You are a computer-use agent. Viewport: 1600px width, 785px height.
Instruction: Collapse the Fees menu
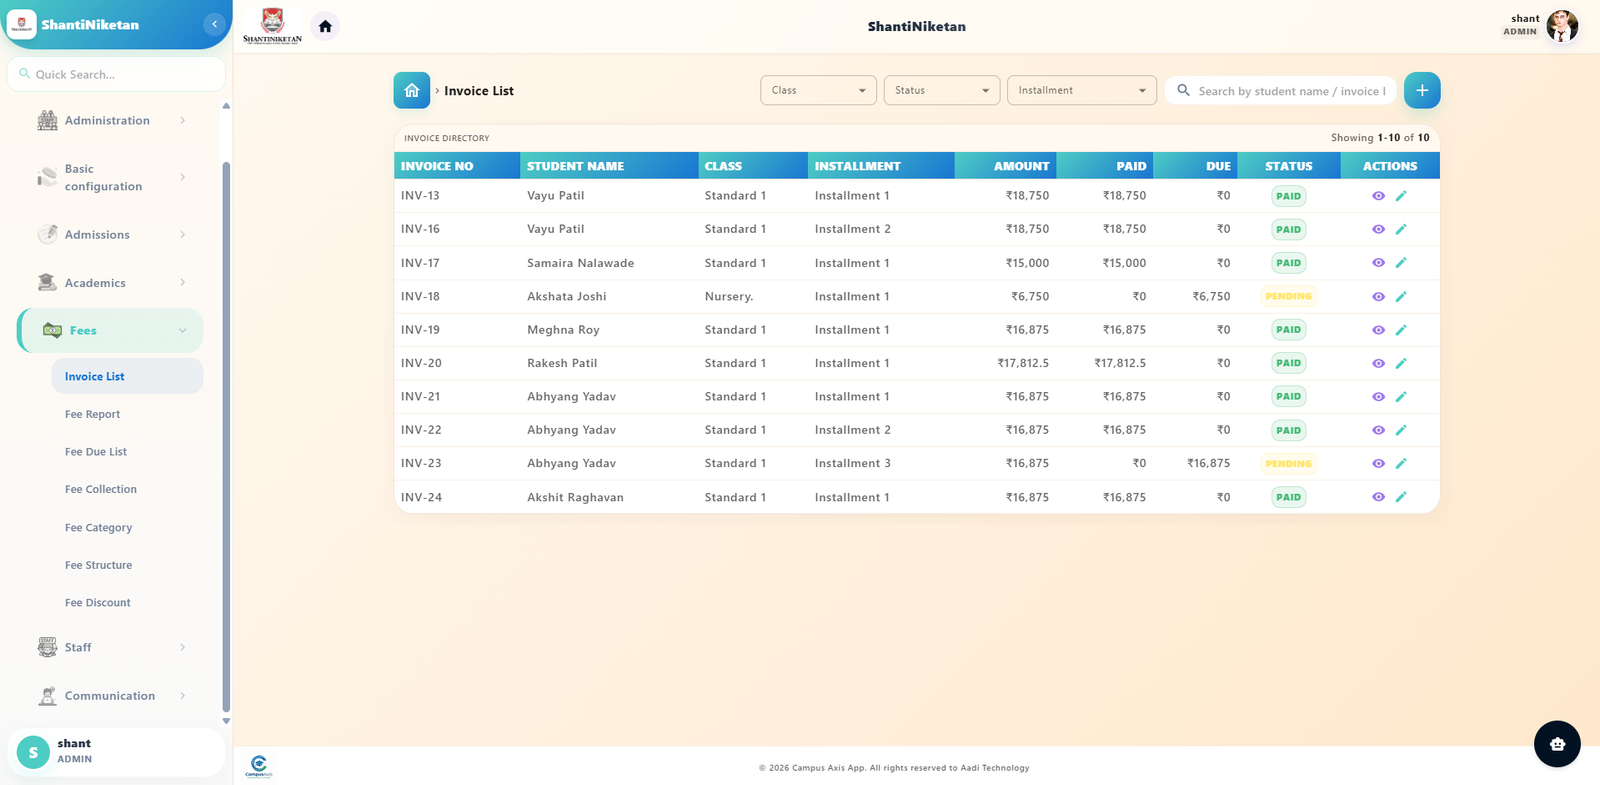click(112, 331)
